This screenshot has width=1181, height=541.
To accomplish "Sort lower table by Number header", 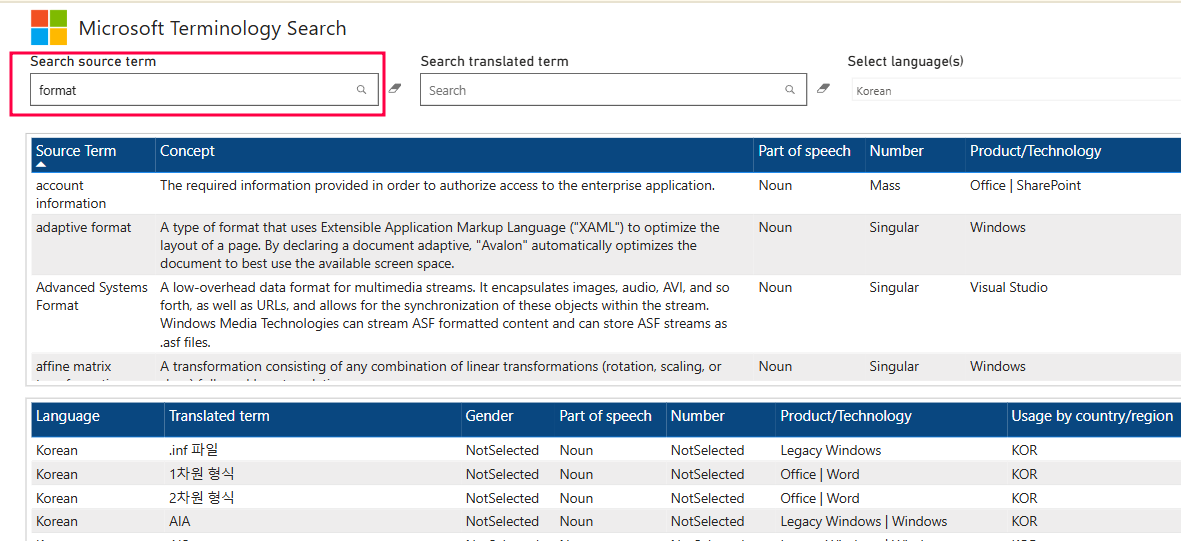I will 697,416.
